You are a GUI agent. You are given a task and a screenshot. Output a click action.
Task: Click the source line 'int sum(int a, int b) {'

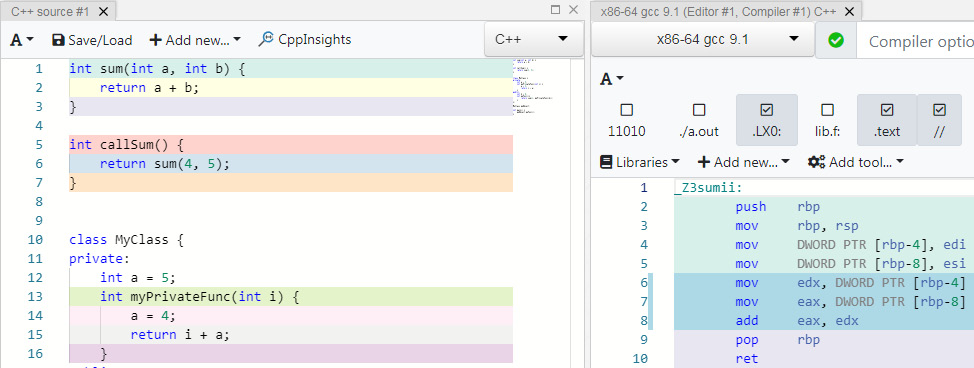point(157,68)
